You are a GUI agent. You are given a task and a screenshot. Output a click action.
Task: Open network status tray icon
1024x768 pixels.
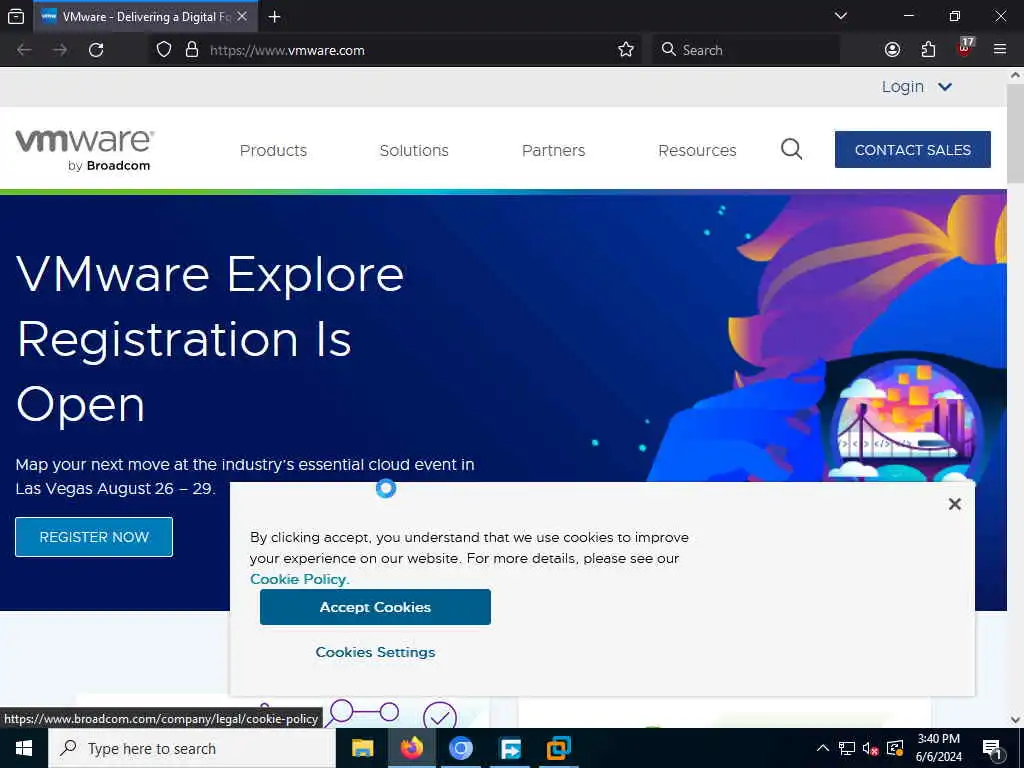tap(847, 748)
